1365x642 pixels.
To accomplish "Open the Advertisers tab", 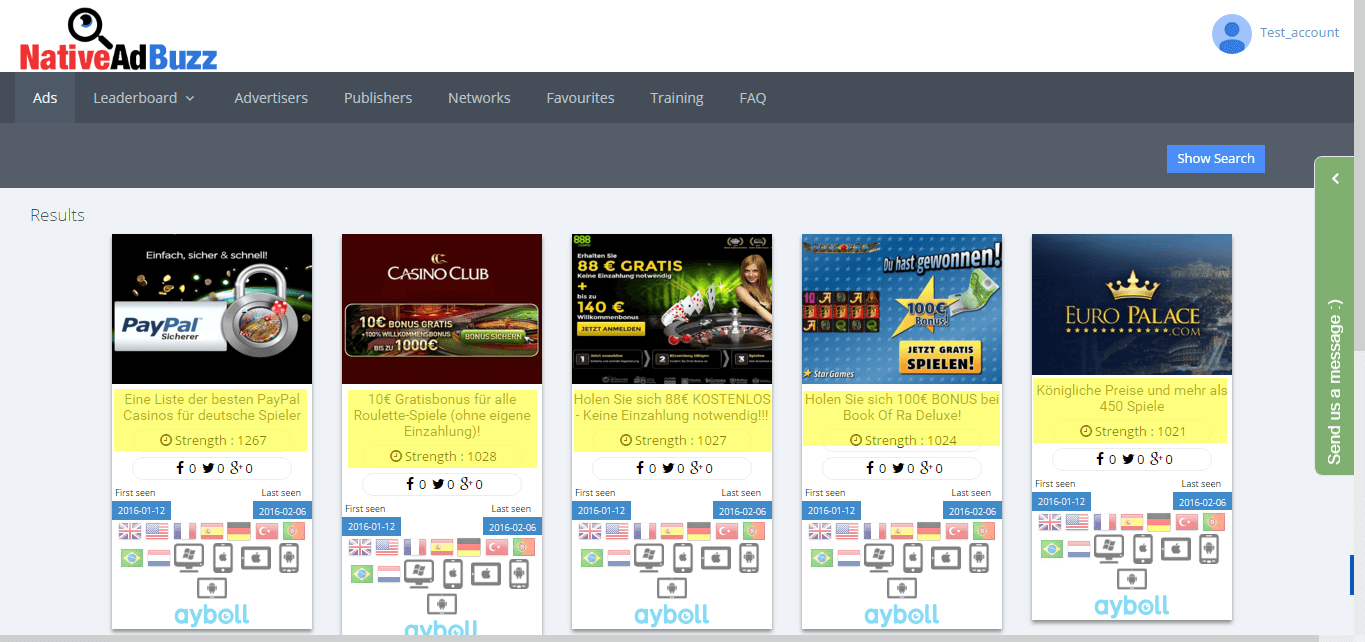I will point(271,98).
